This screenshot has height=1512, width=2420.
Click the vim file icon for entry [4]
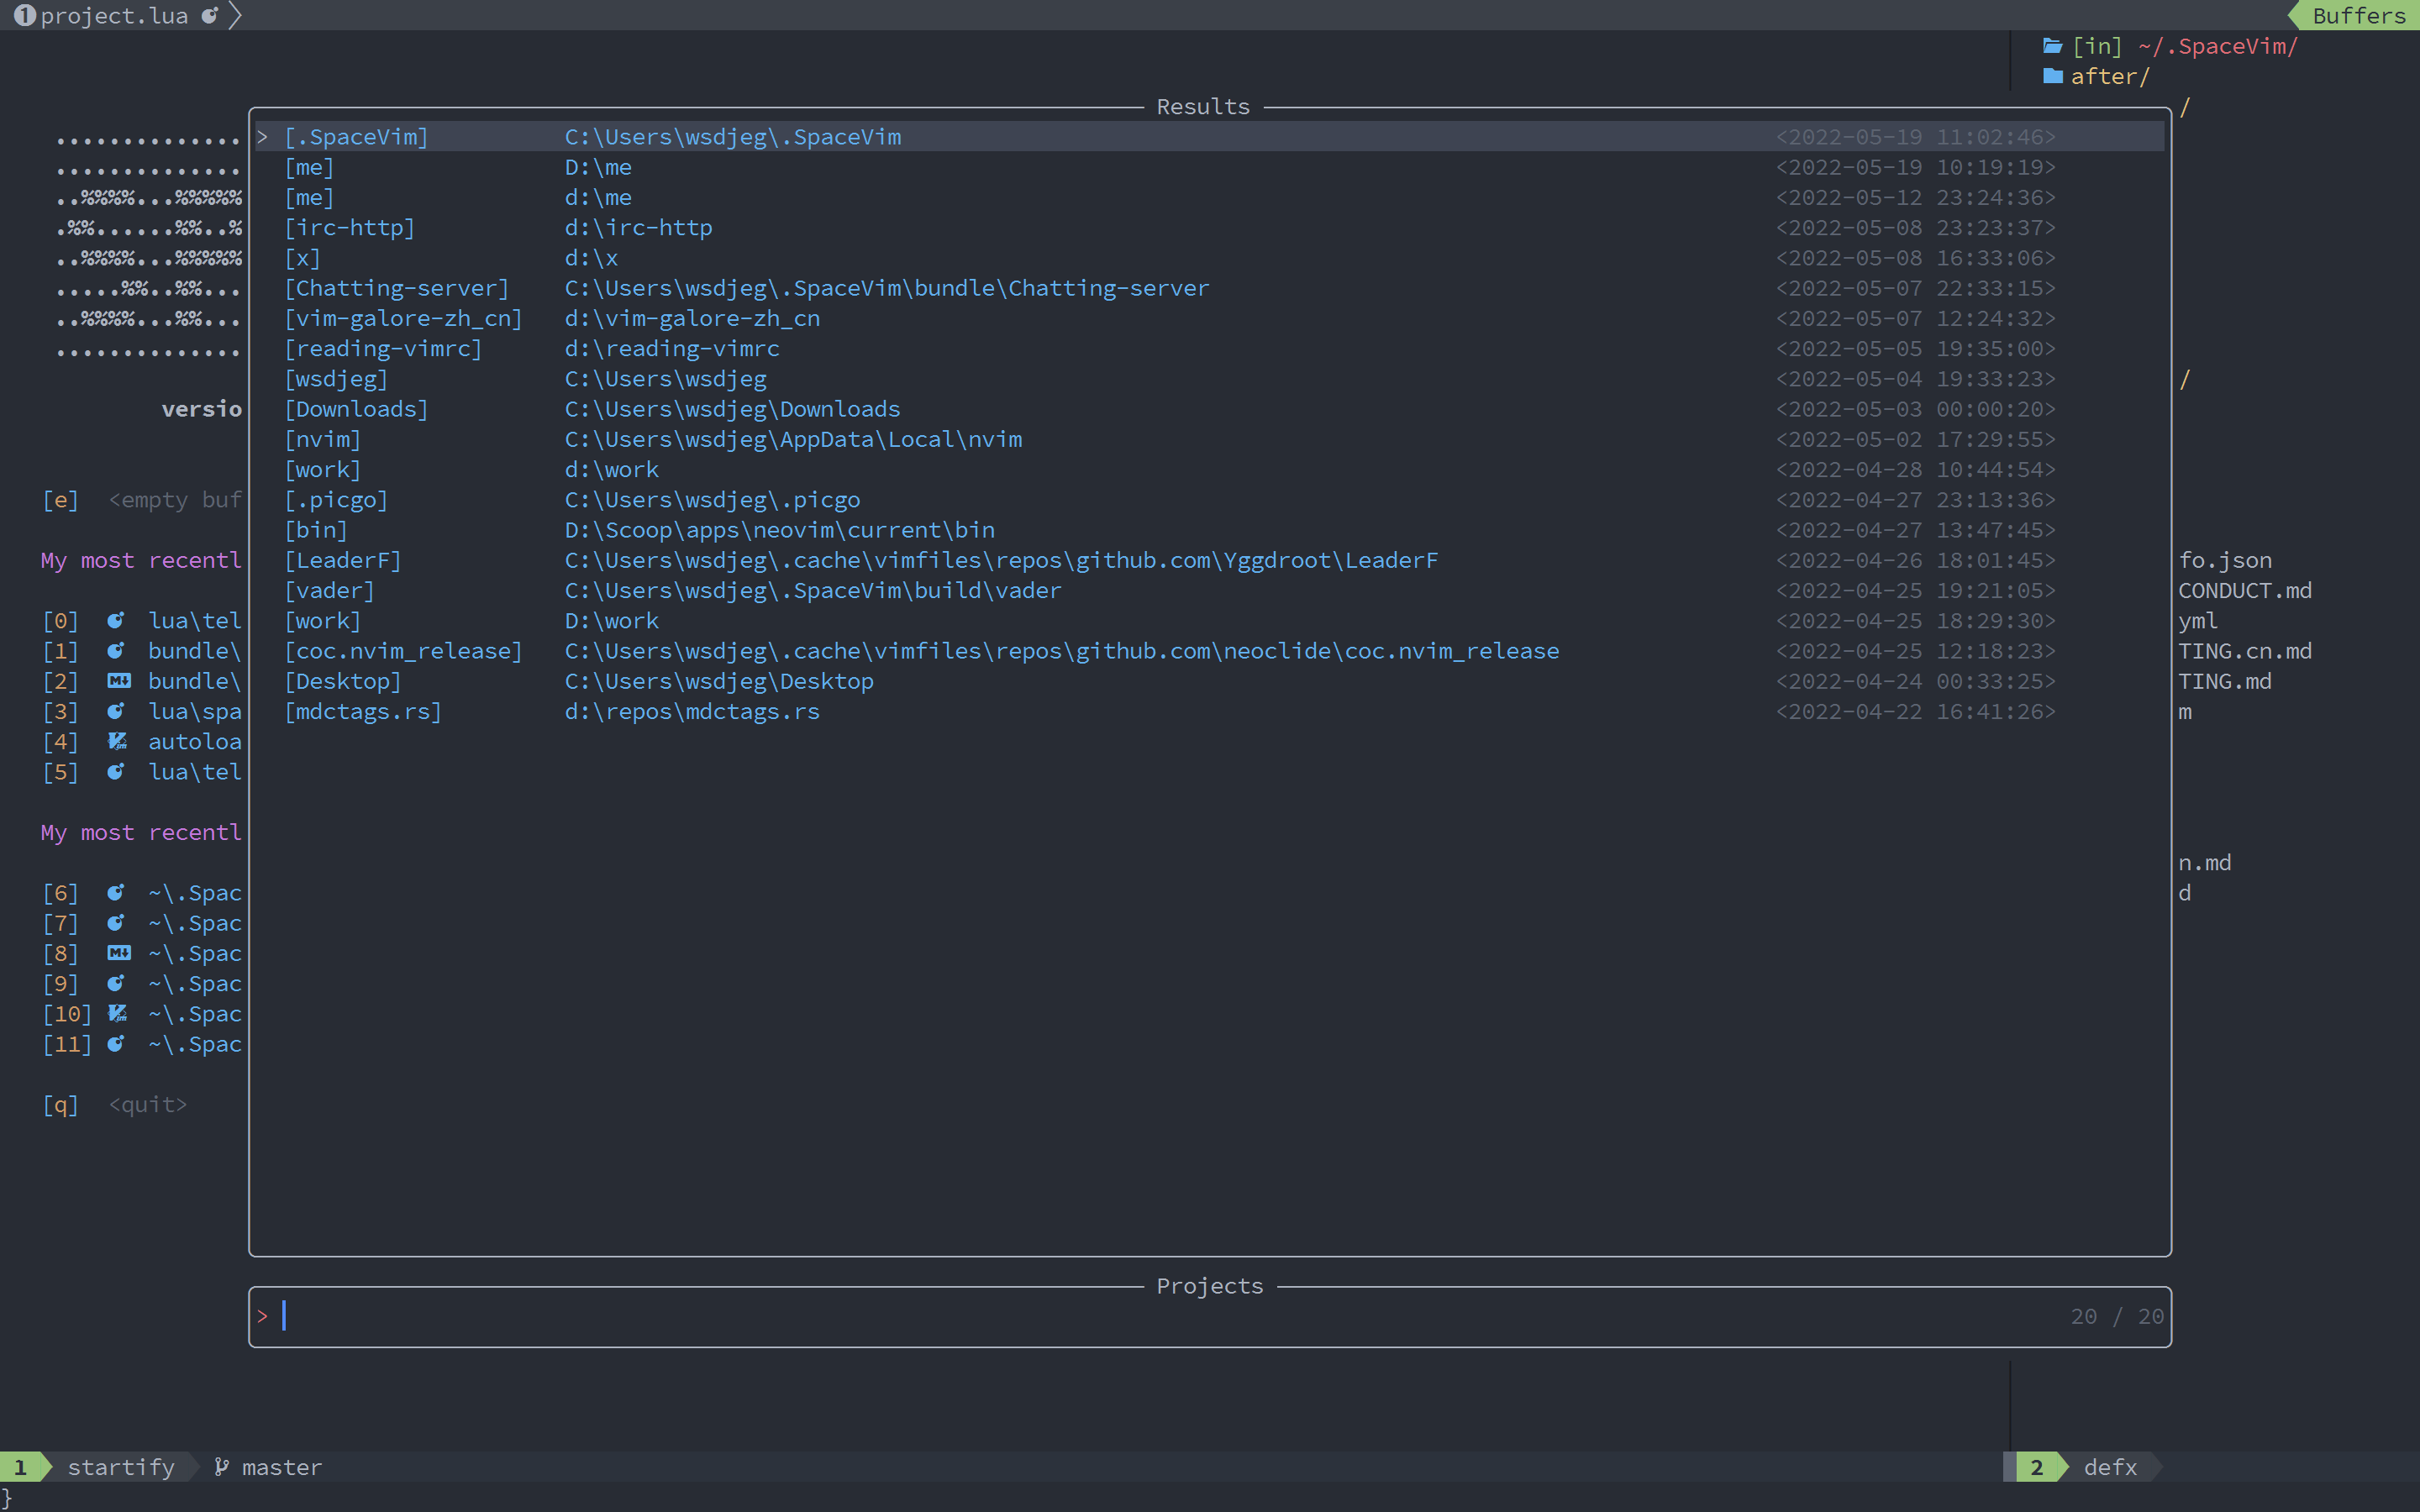(117, 741)
